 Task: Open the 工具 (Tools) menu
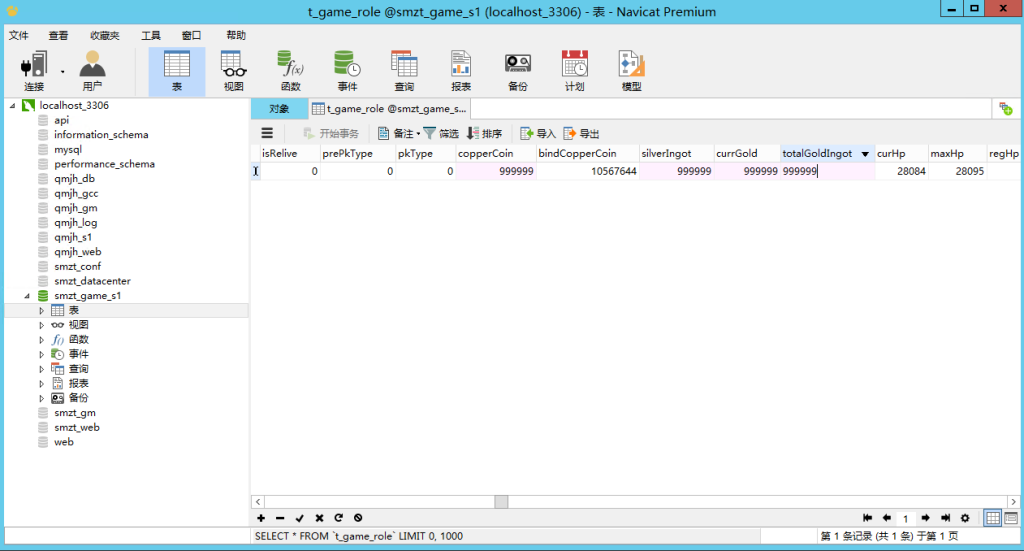coord(150,35)
